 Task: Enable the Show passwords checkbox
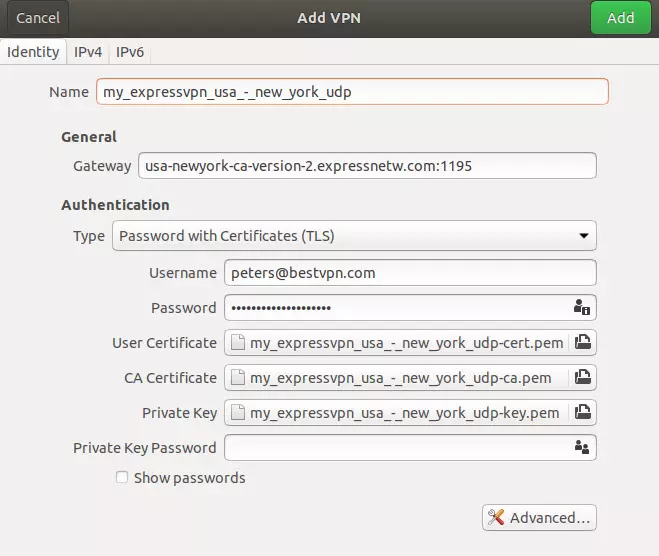[x=122, y=477]
